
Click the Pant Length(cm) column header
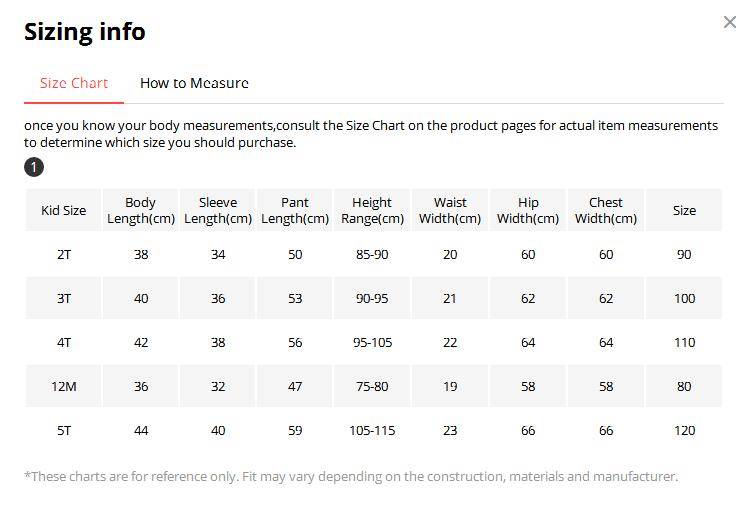pyautogui.click(x=295, y=211)
